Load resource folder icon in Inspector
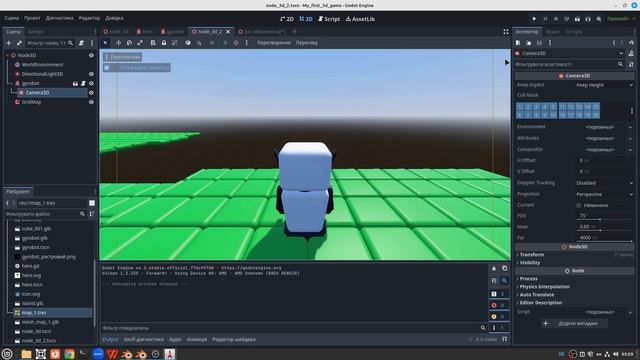Screen dimensions: 640x360 pos(528,42)
